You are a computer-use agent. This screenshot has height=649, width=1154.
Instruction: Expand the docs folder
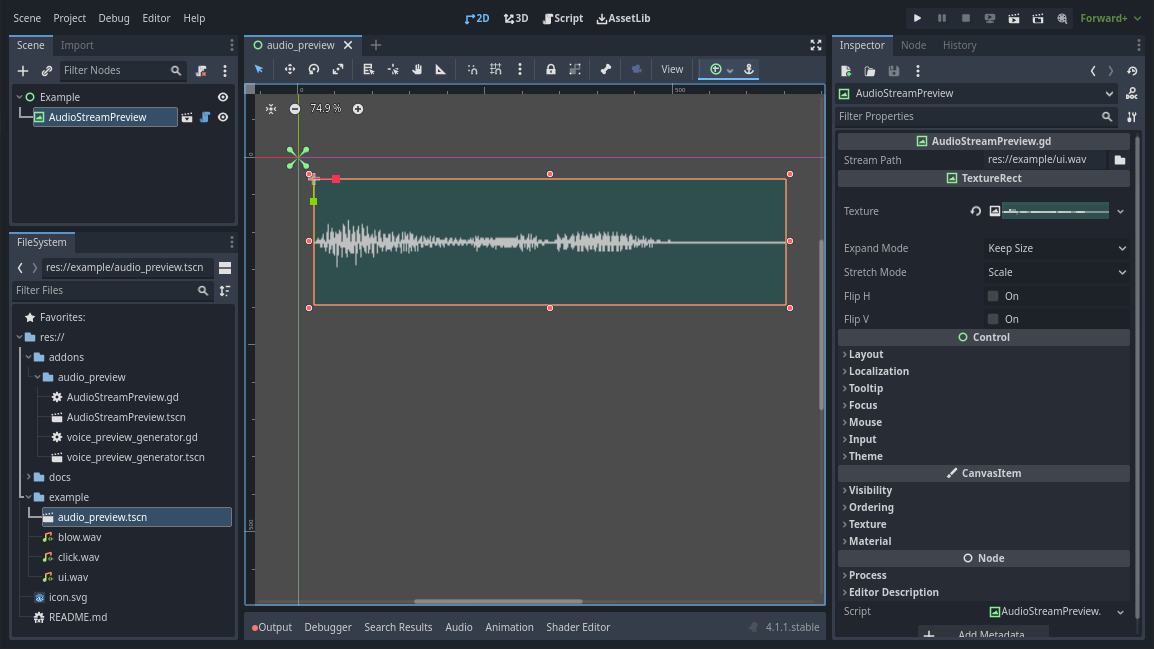[x=29, y=477]
